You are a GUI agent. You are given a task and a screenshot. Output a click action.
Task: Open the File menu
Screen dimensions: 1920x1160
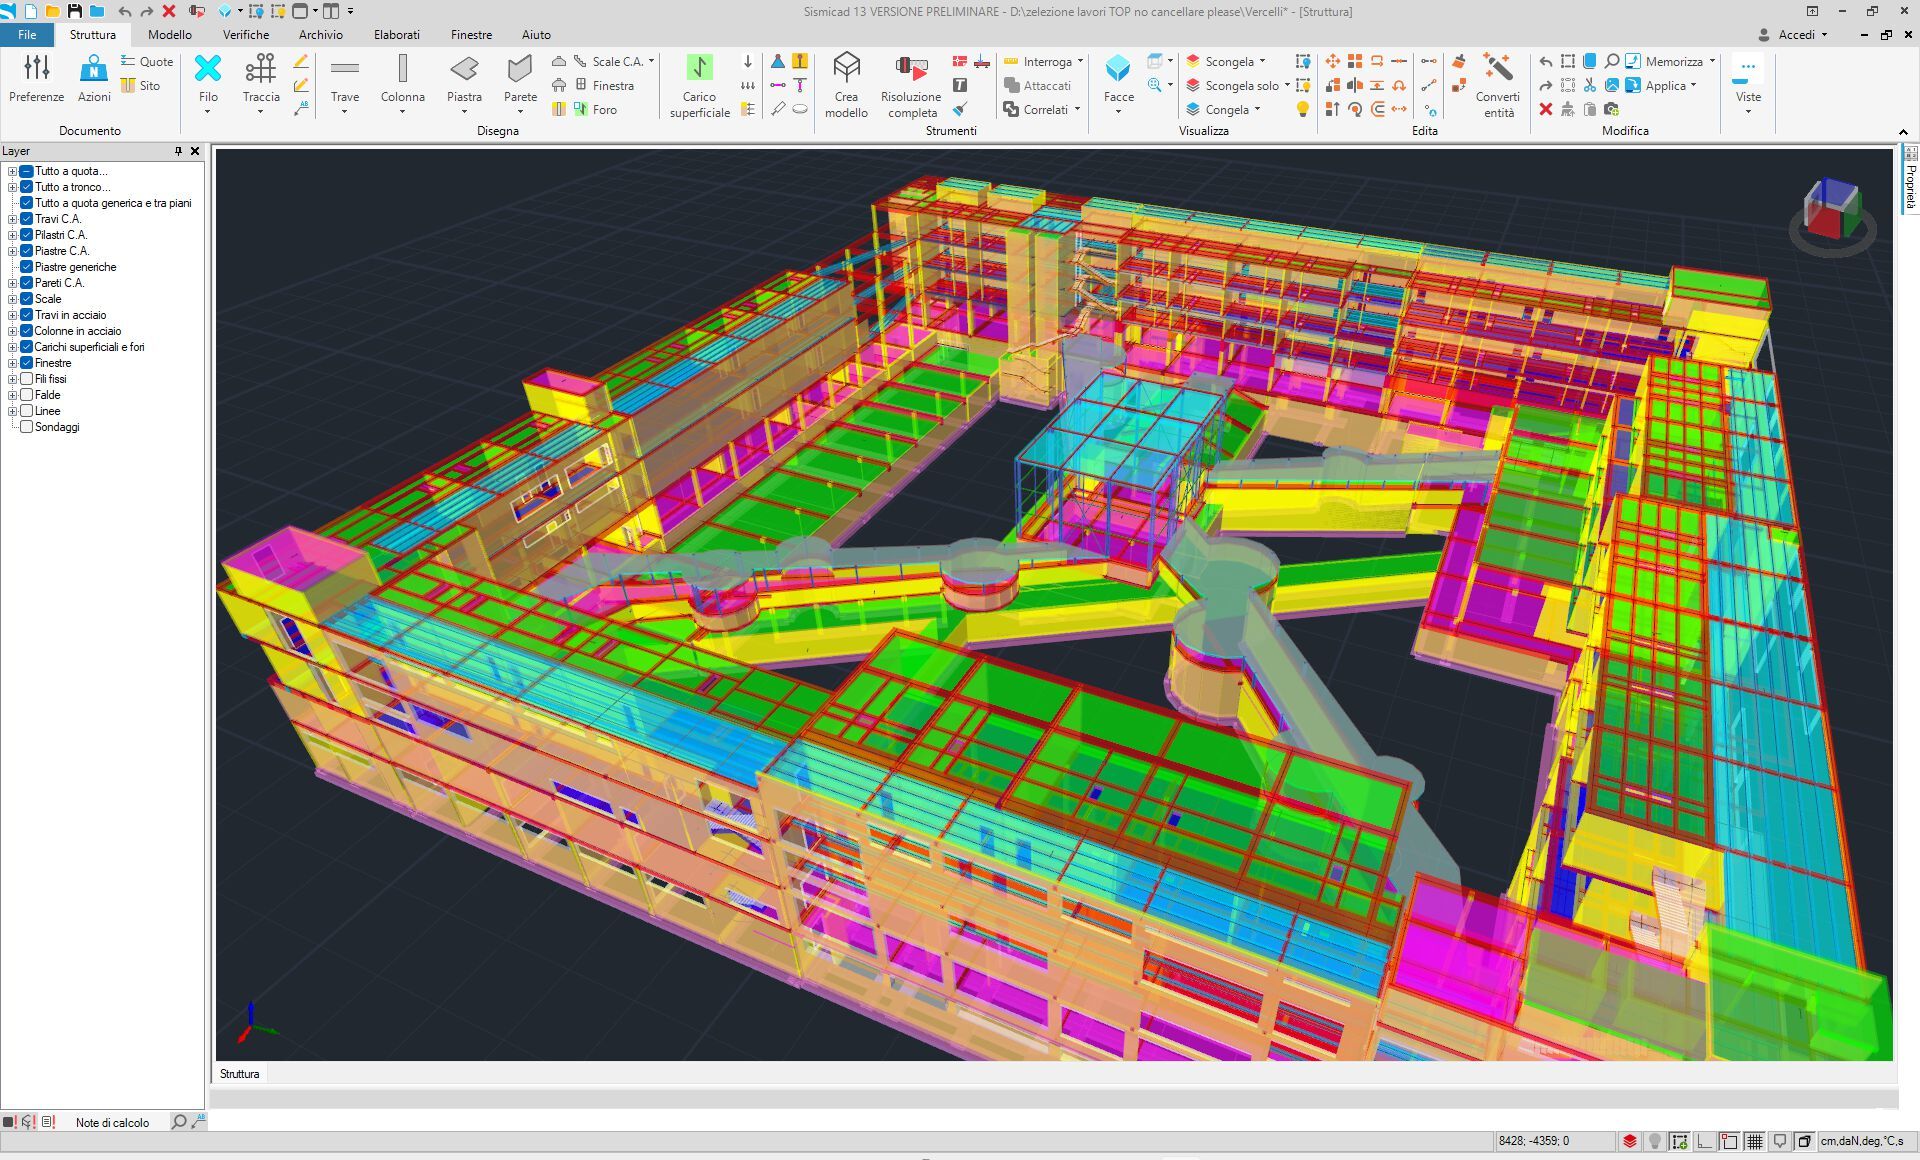pos(27,34)
